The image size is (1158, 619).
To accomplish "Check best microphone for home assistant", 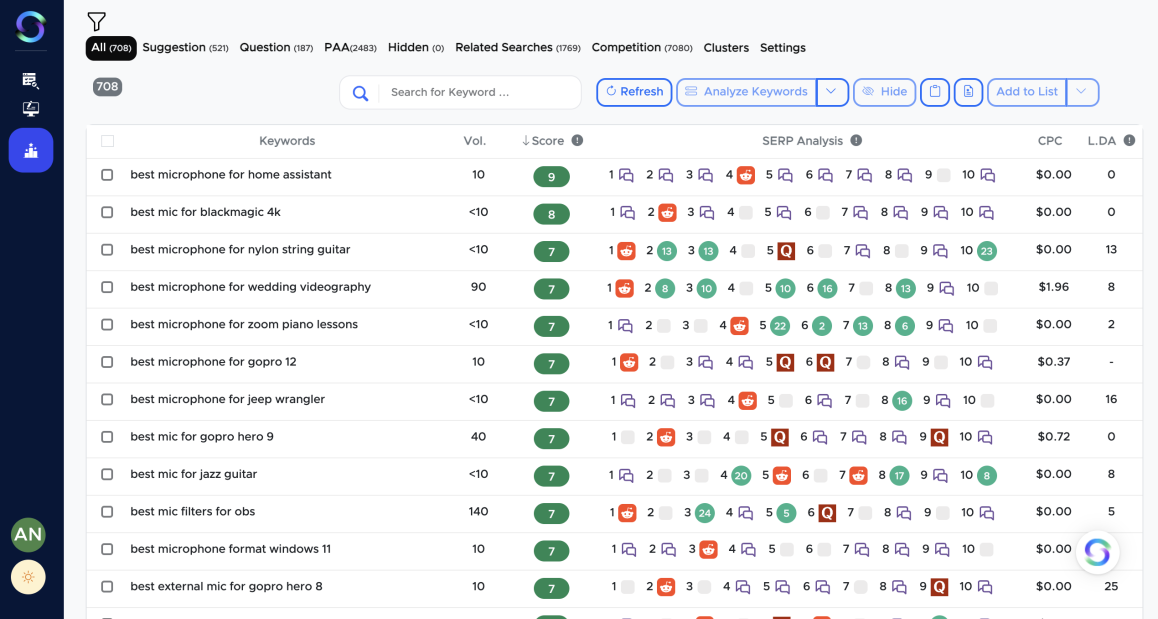I will [x=107, y=175].
